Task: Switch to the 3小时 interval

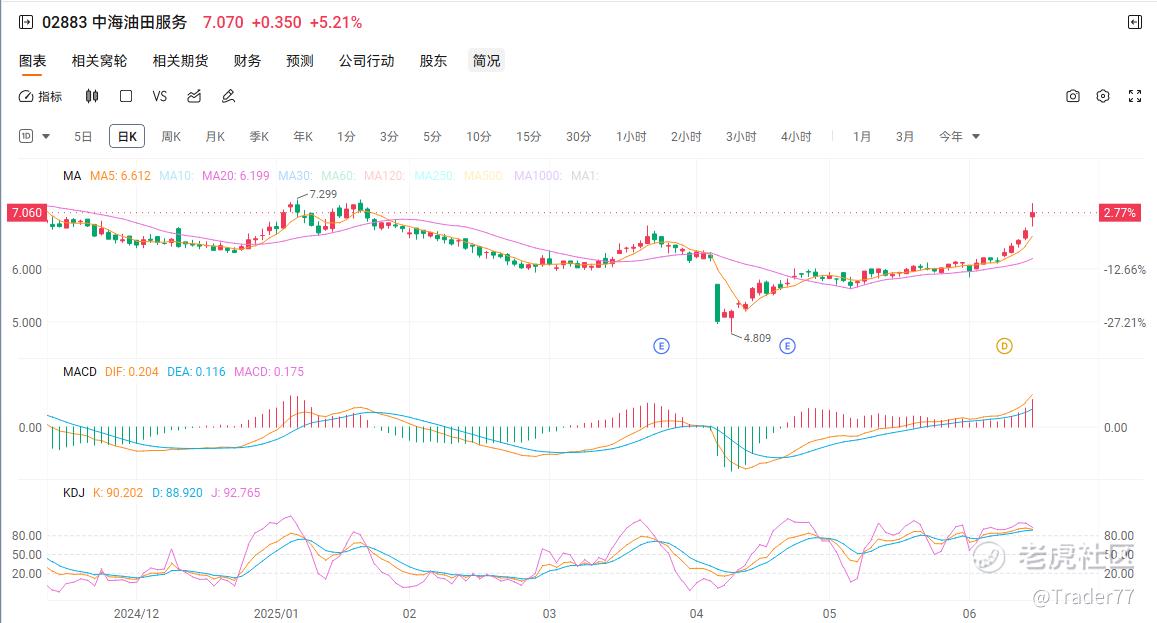Action: tap(741, 137)
